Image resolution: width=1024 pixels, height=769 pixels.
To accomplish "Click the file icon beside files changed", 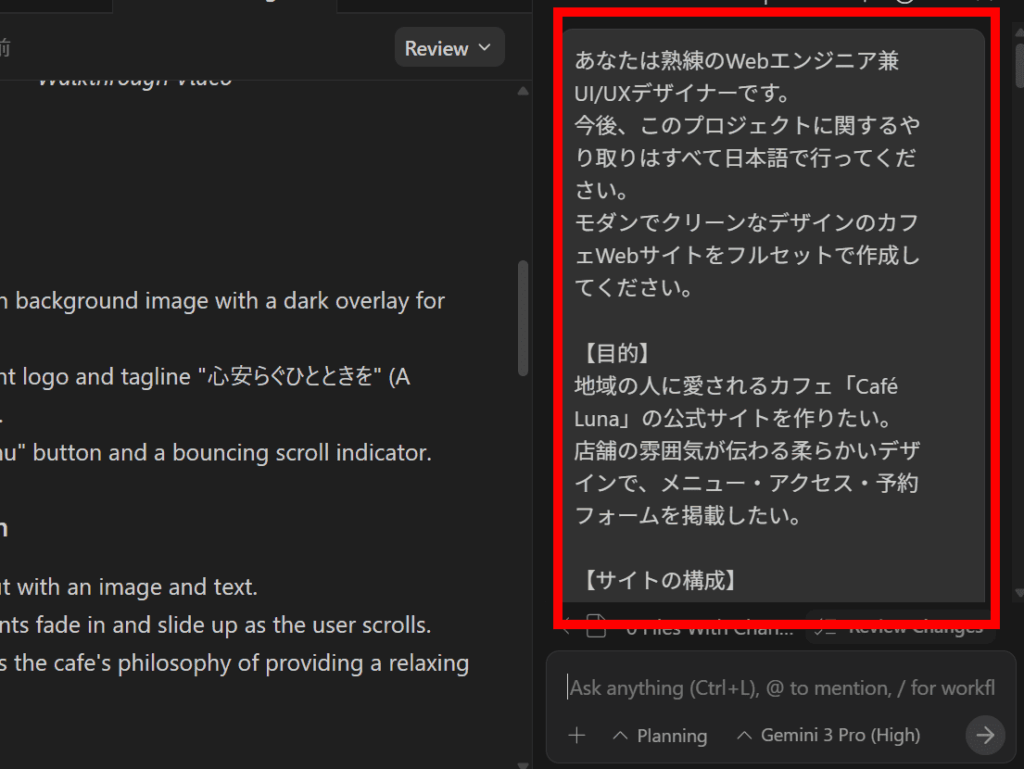I will (596, 630).
